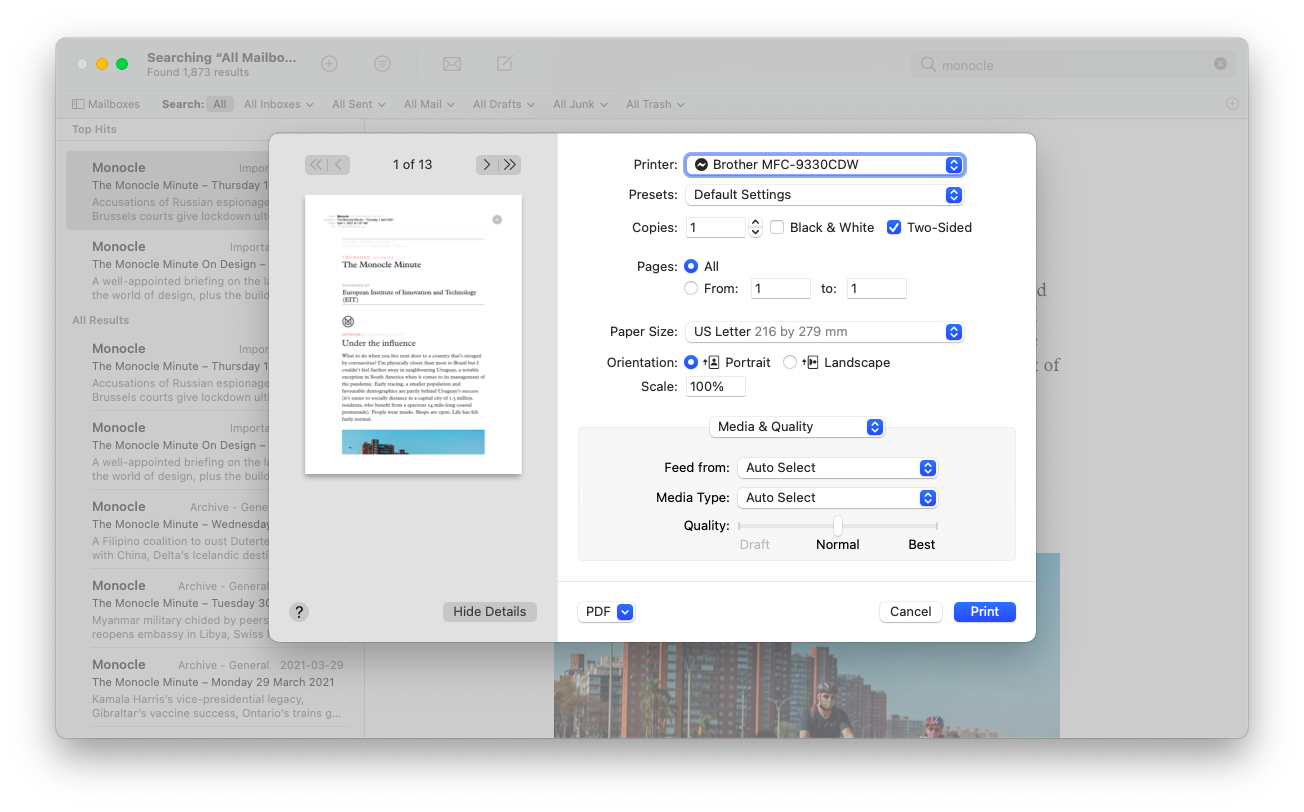Screen dimensions: 1304x812
Task: Click the Scale percentage field
Action: coord(715,387)
